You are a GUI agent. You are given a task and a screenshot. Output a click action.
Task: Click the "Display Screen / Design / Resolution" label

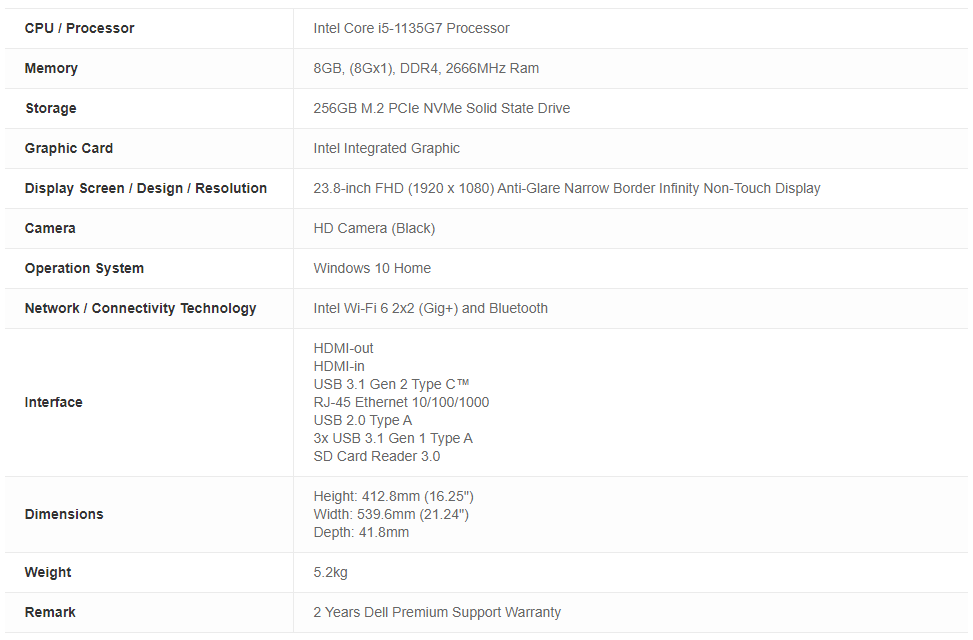pyautogui.click(x=145, y=188)
